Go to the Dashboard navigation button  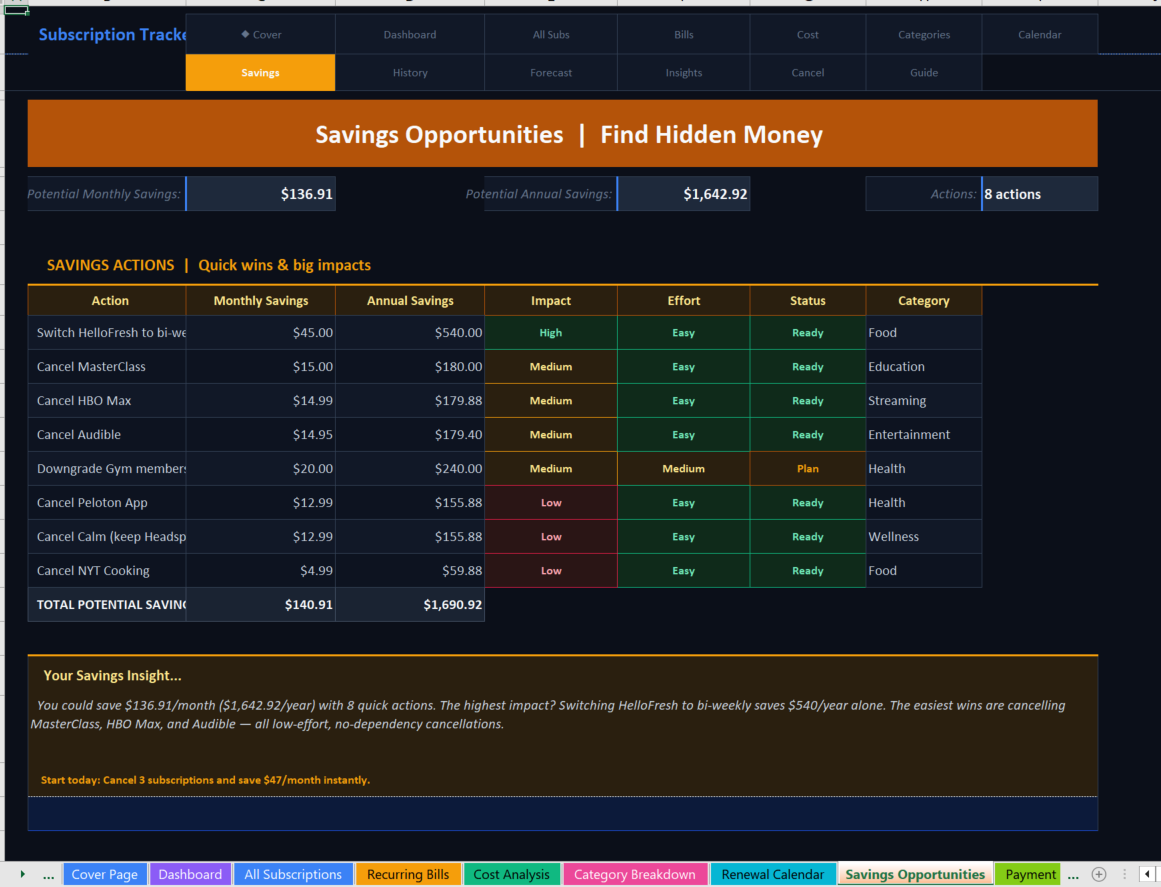[409, 34]
